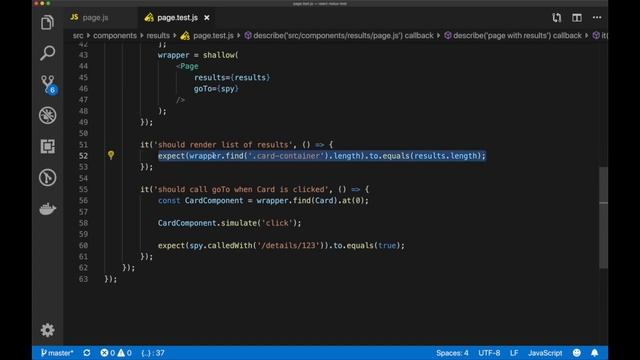Click 'results={results}' prop on line 45

point(232,78)
